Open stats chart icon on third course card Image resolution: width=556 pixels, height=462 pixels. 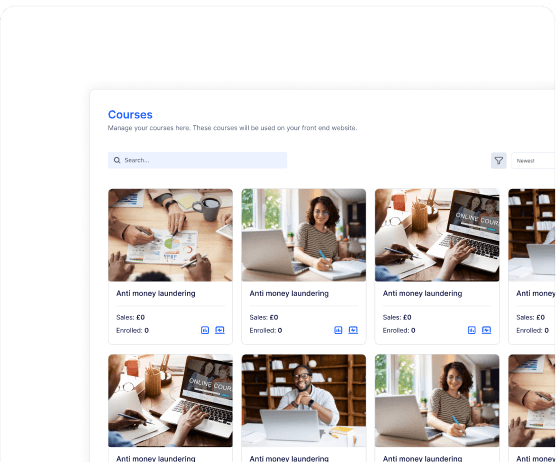pyautogui.click(x=472, y=330)
